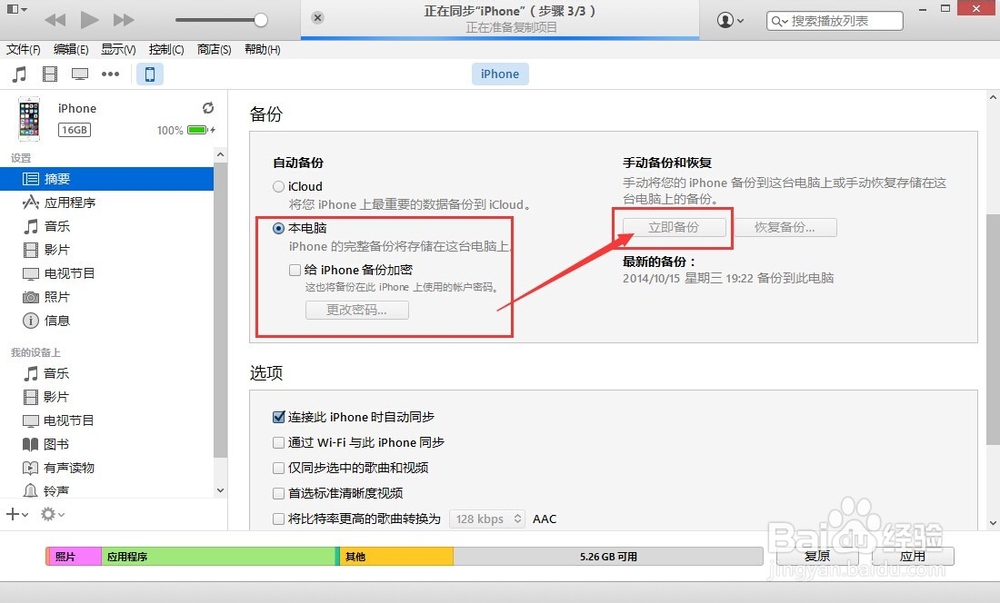Open the 128 kbps bitrate dropdown
Screen dimensions: 1000x603
pyautogui.click(x=487, y=519)
